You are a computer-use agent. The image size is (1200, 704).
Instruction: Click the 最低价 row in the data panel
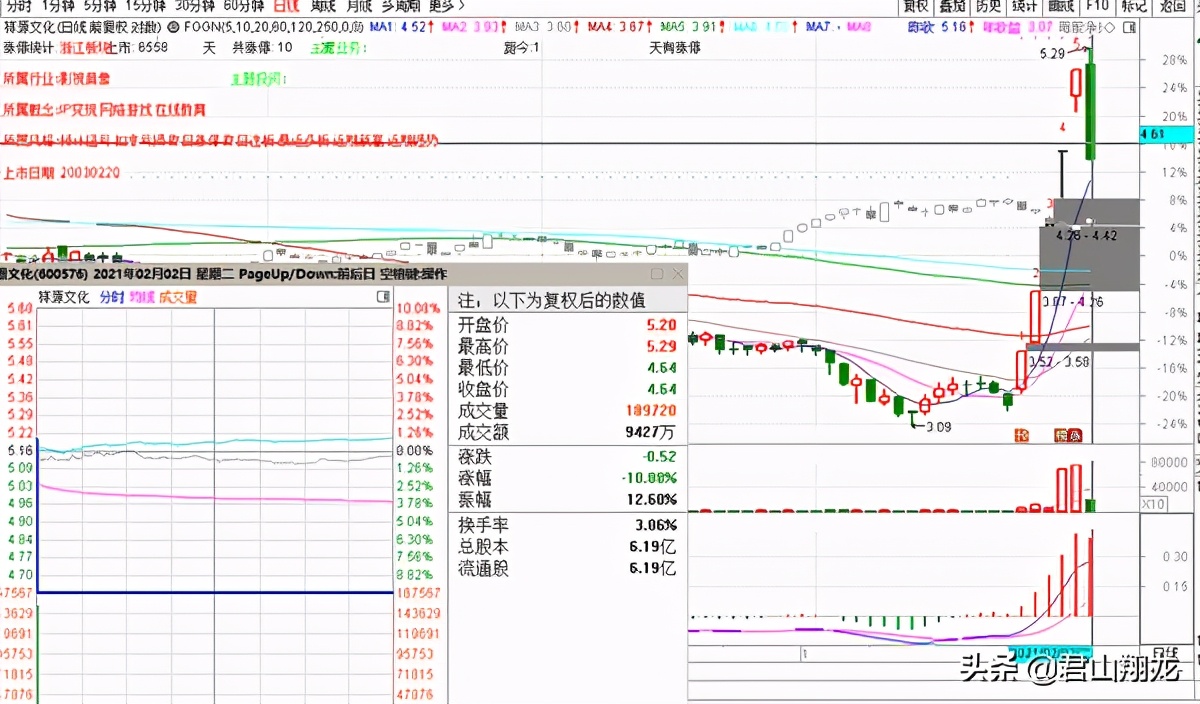[567, 368]
